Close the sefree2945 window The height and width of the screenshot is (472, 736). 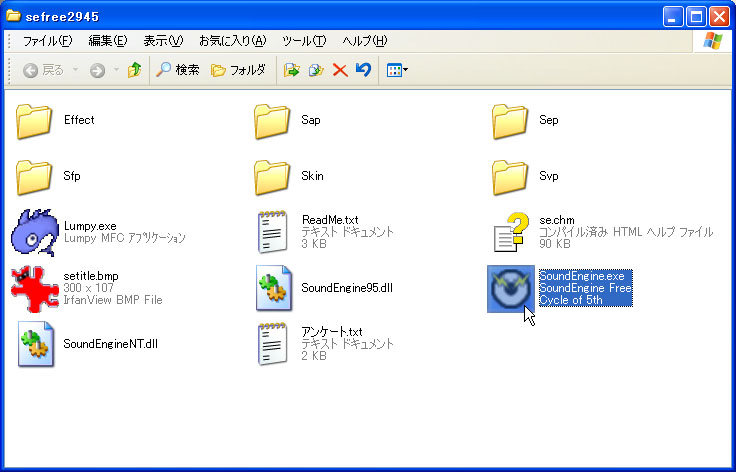(x=719, y=17)
